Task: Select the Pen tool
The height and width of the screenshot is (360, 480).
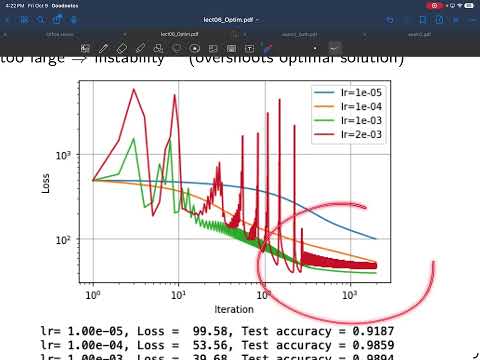Action: (103, 49)
